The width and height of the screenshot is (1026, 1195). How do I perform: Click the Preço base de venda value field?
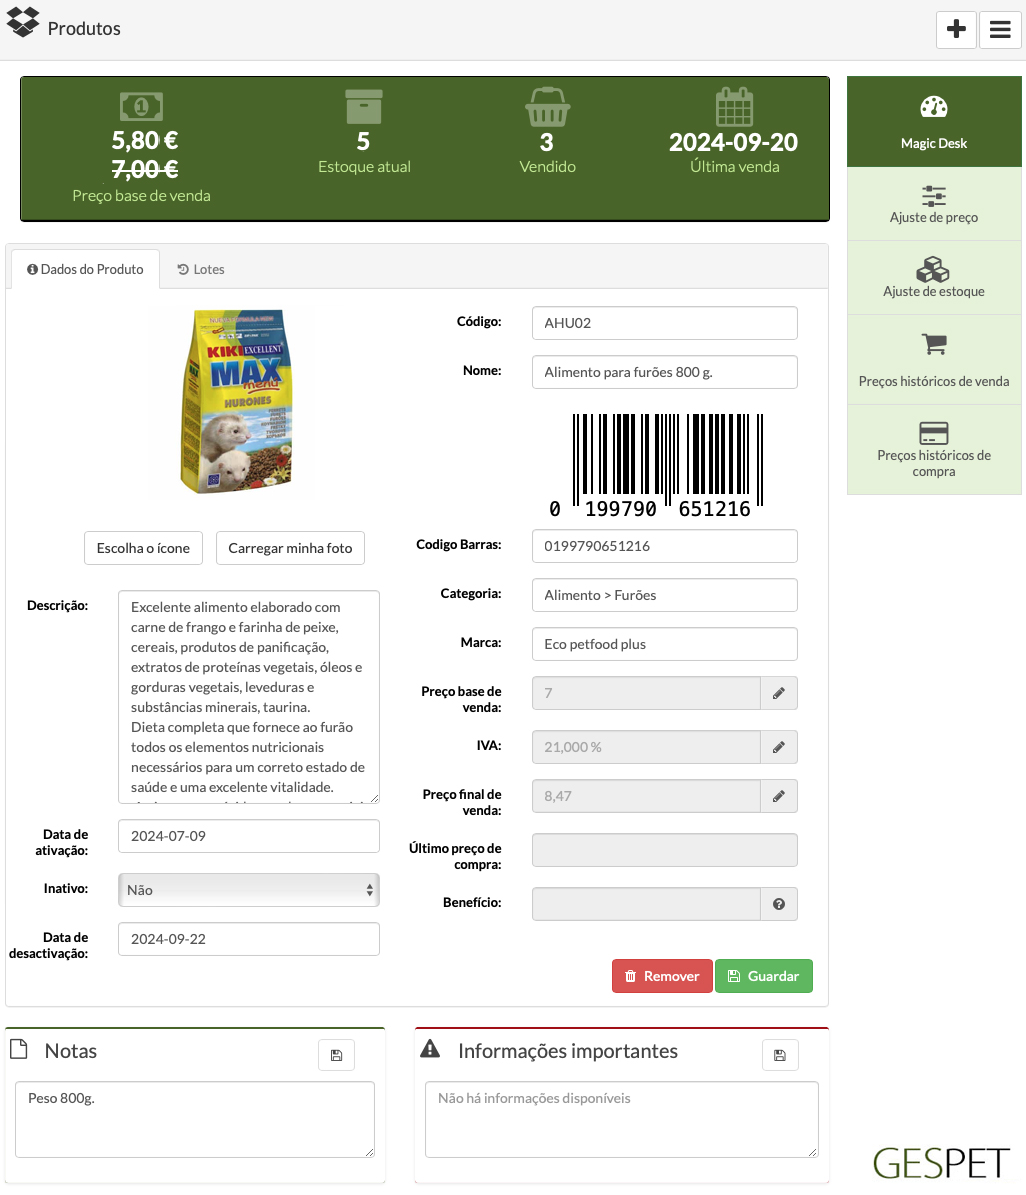pyautogui.click(x=646, y=694)
